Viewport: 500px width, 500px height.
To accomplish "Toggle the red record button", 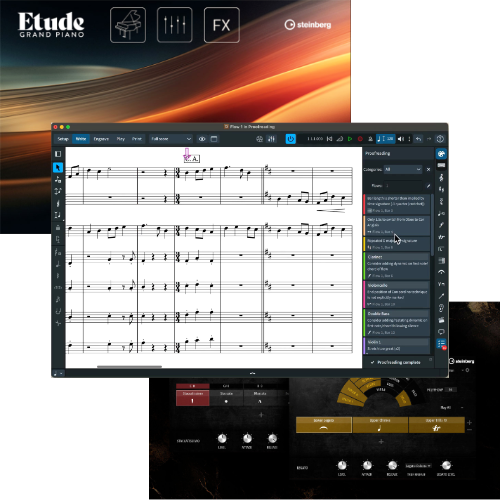I will tap(360, 139).
